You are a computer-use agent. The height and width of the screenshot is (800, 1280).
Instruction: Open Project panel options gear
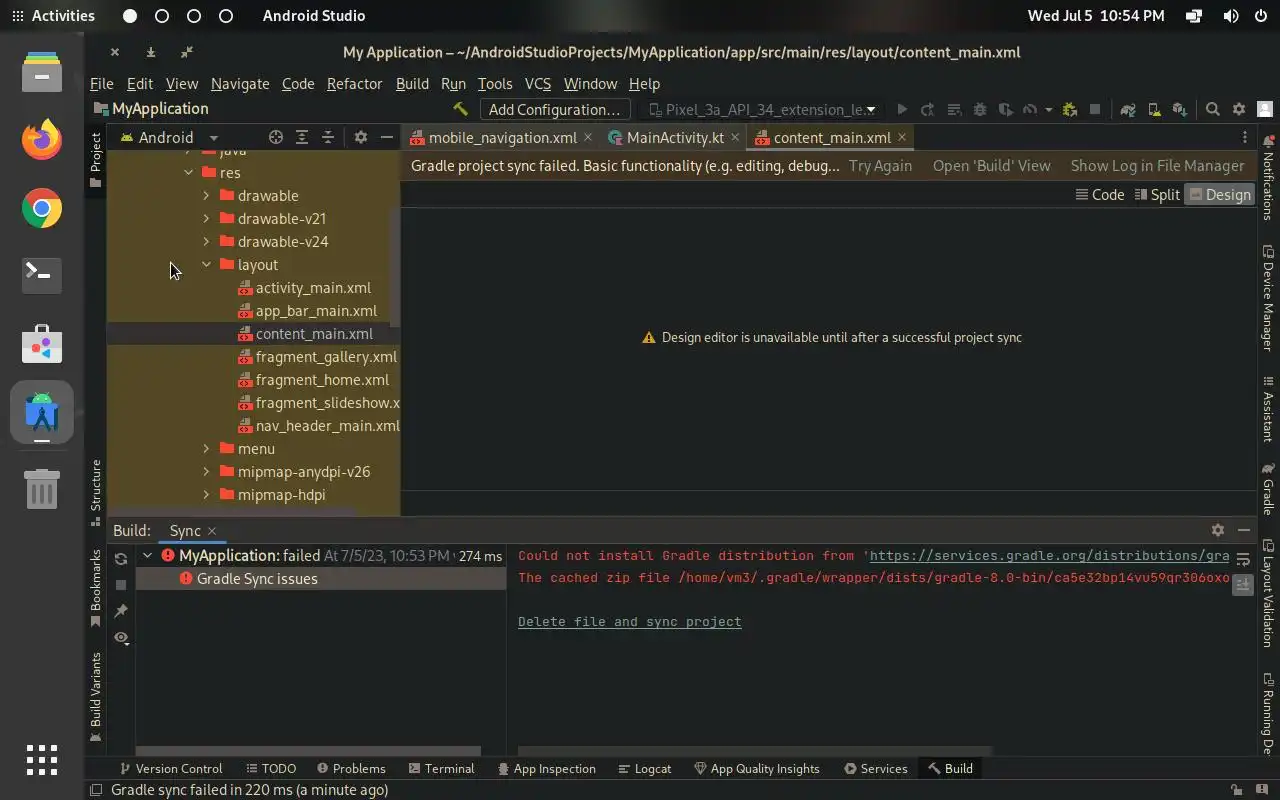coord(361,137)
